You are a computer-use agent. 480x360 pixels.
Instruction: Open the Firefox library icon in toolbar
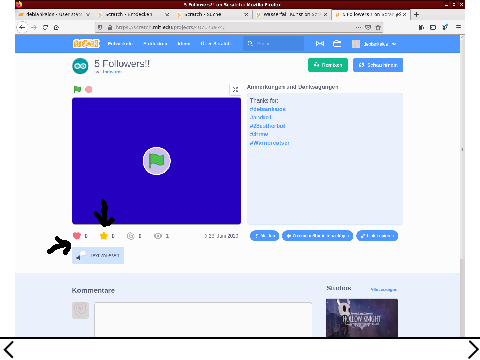pyautogui.click(x=421, y=27)
